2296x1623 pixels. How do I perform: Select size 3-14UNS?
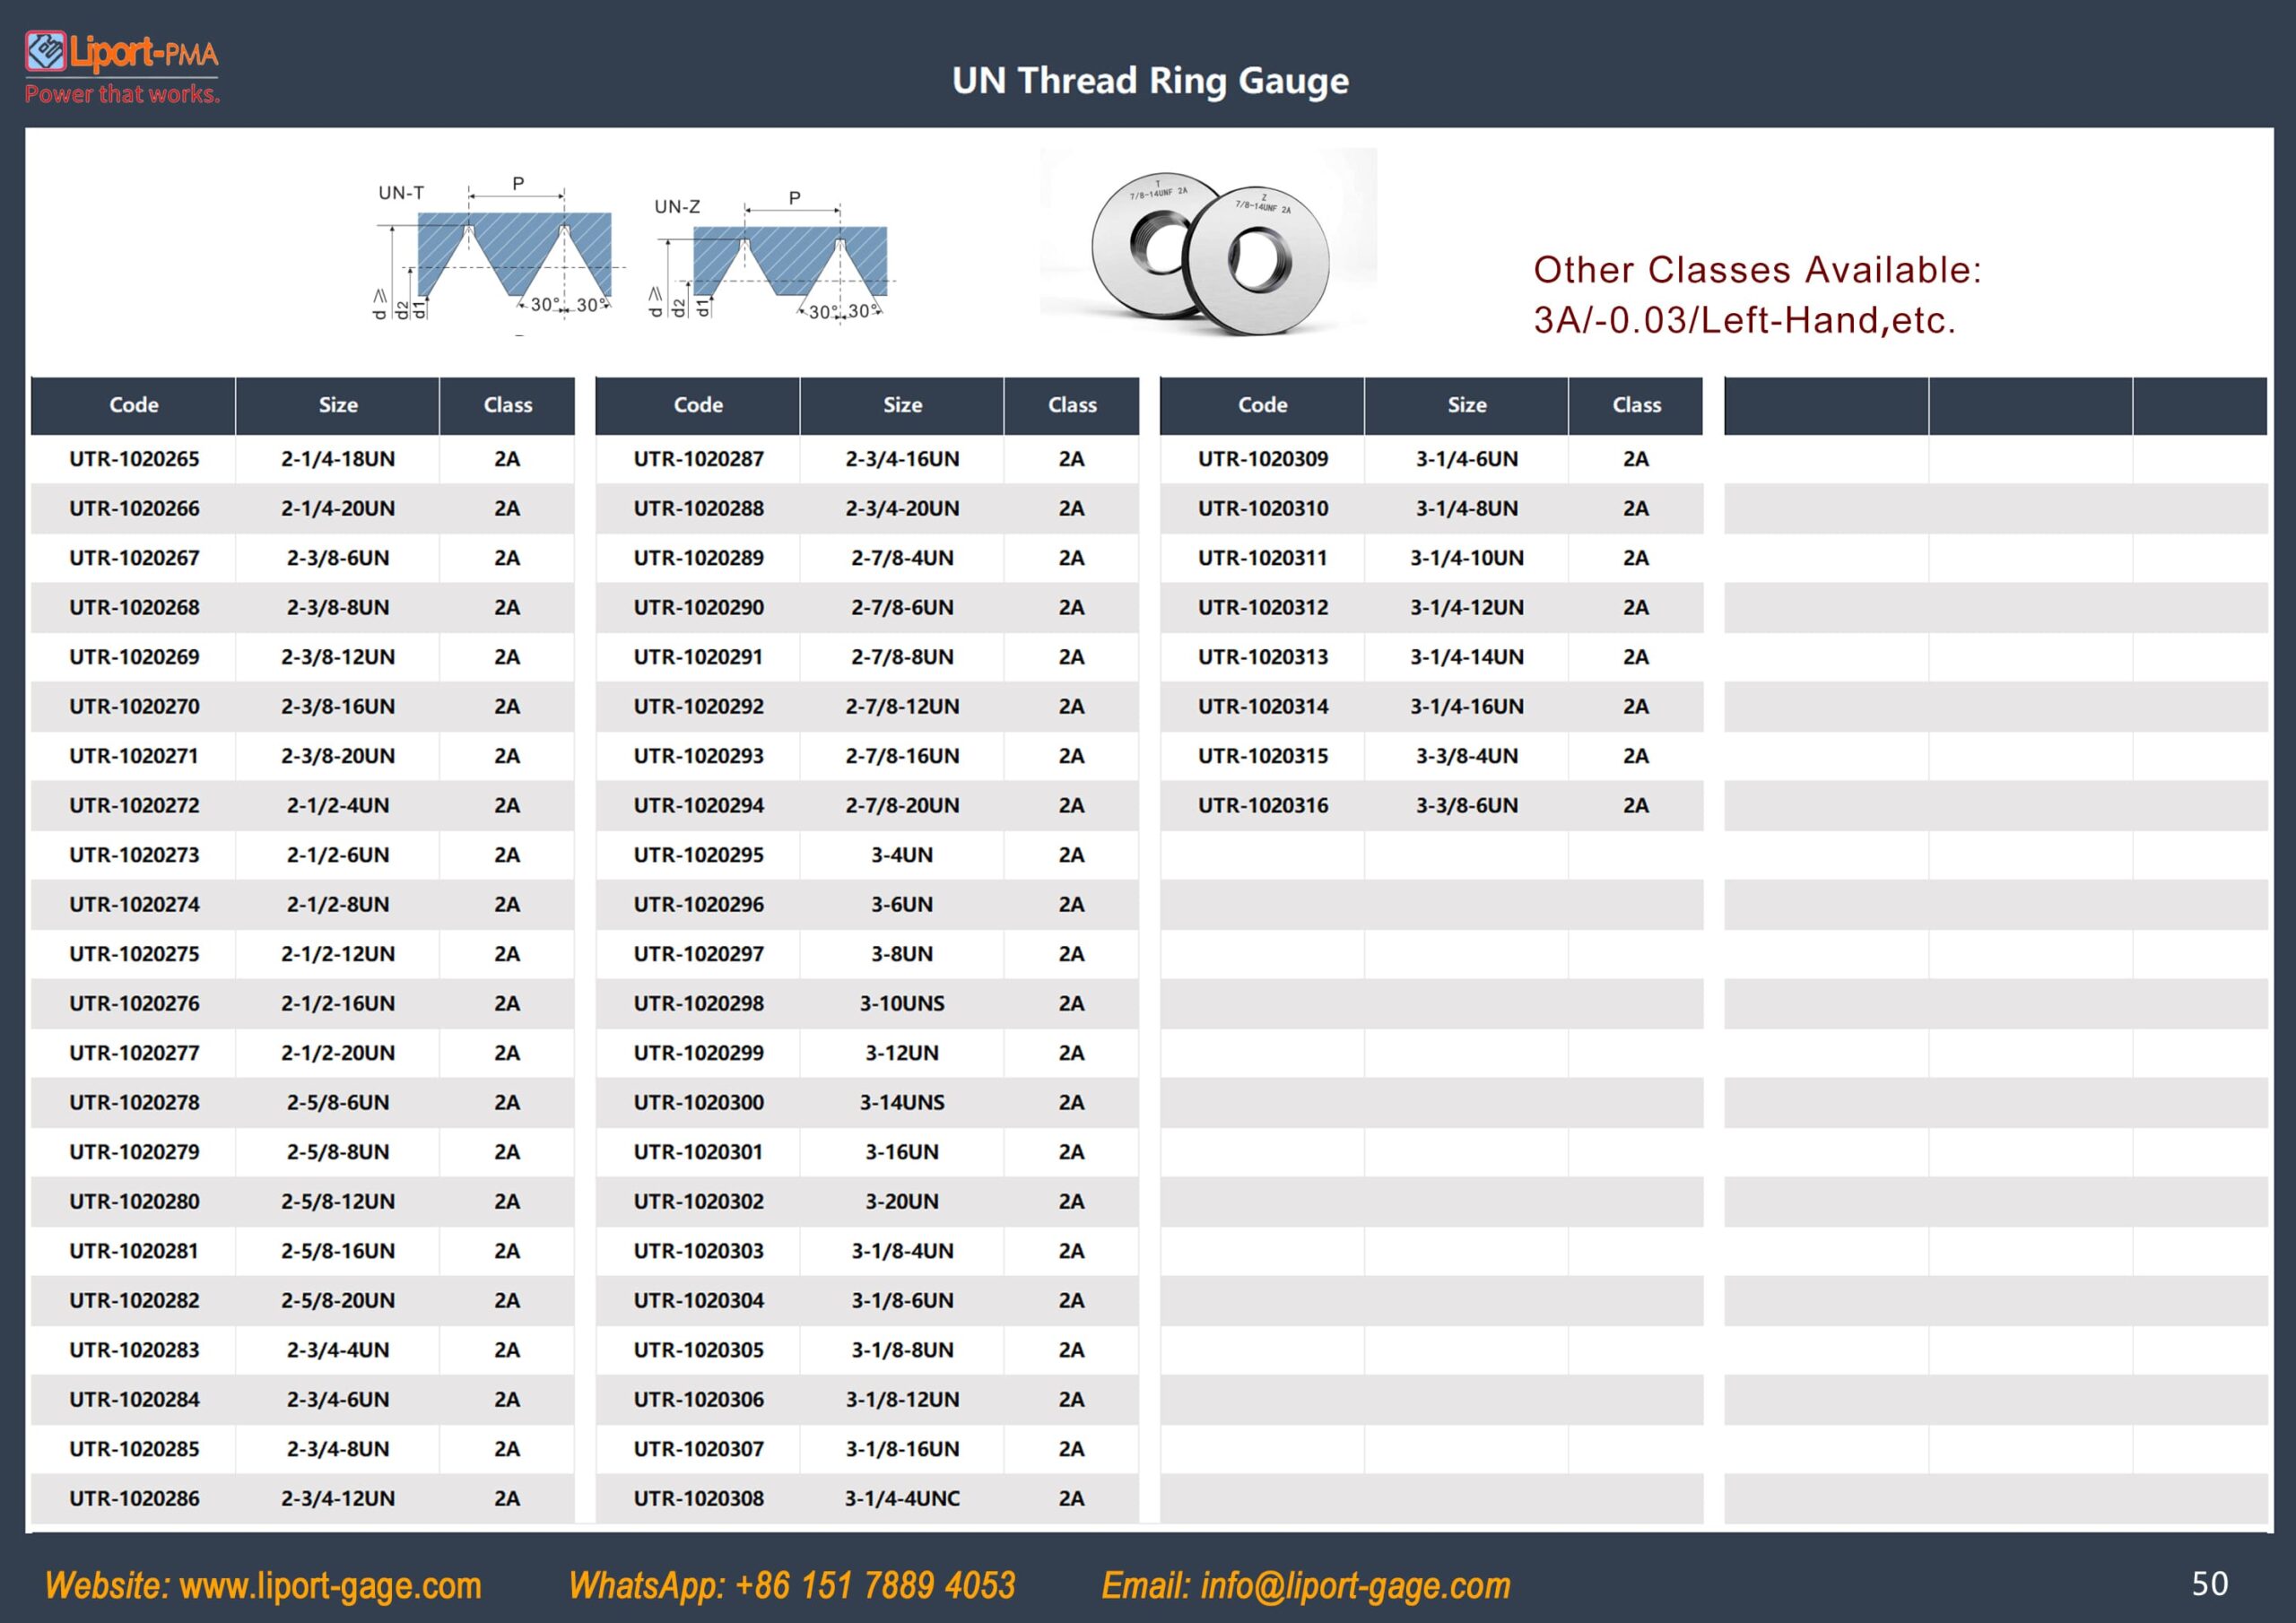click(902, 1102)
